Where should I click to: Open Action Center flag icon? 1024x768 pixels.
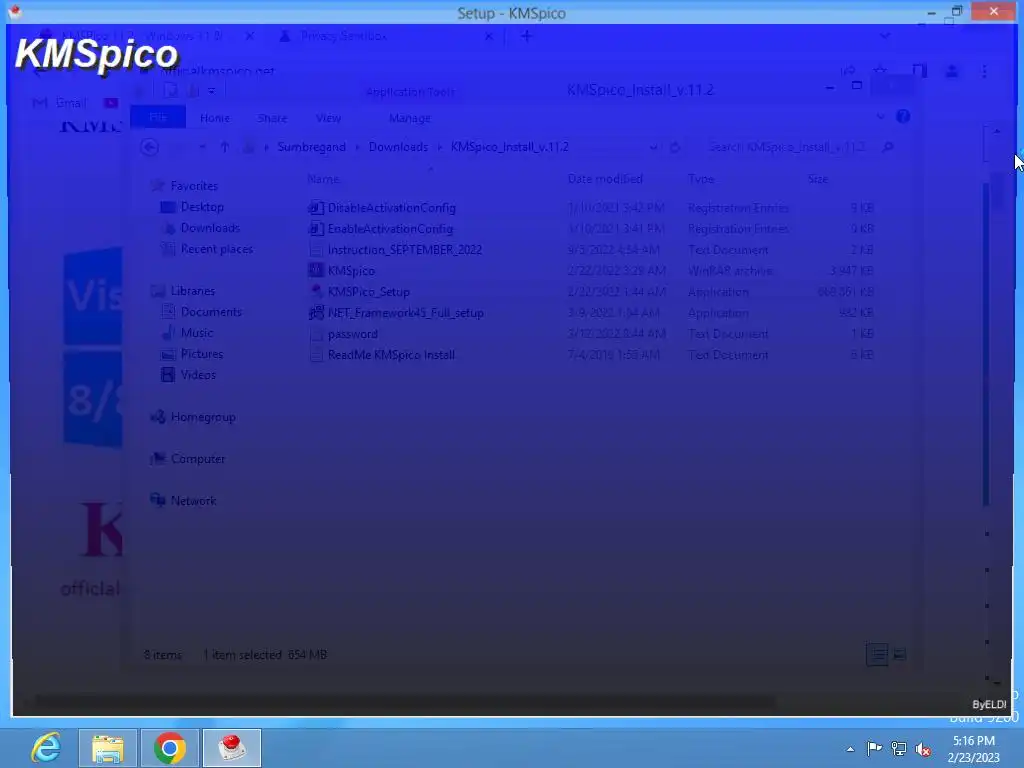point(874,749)
